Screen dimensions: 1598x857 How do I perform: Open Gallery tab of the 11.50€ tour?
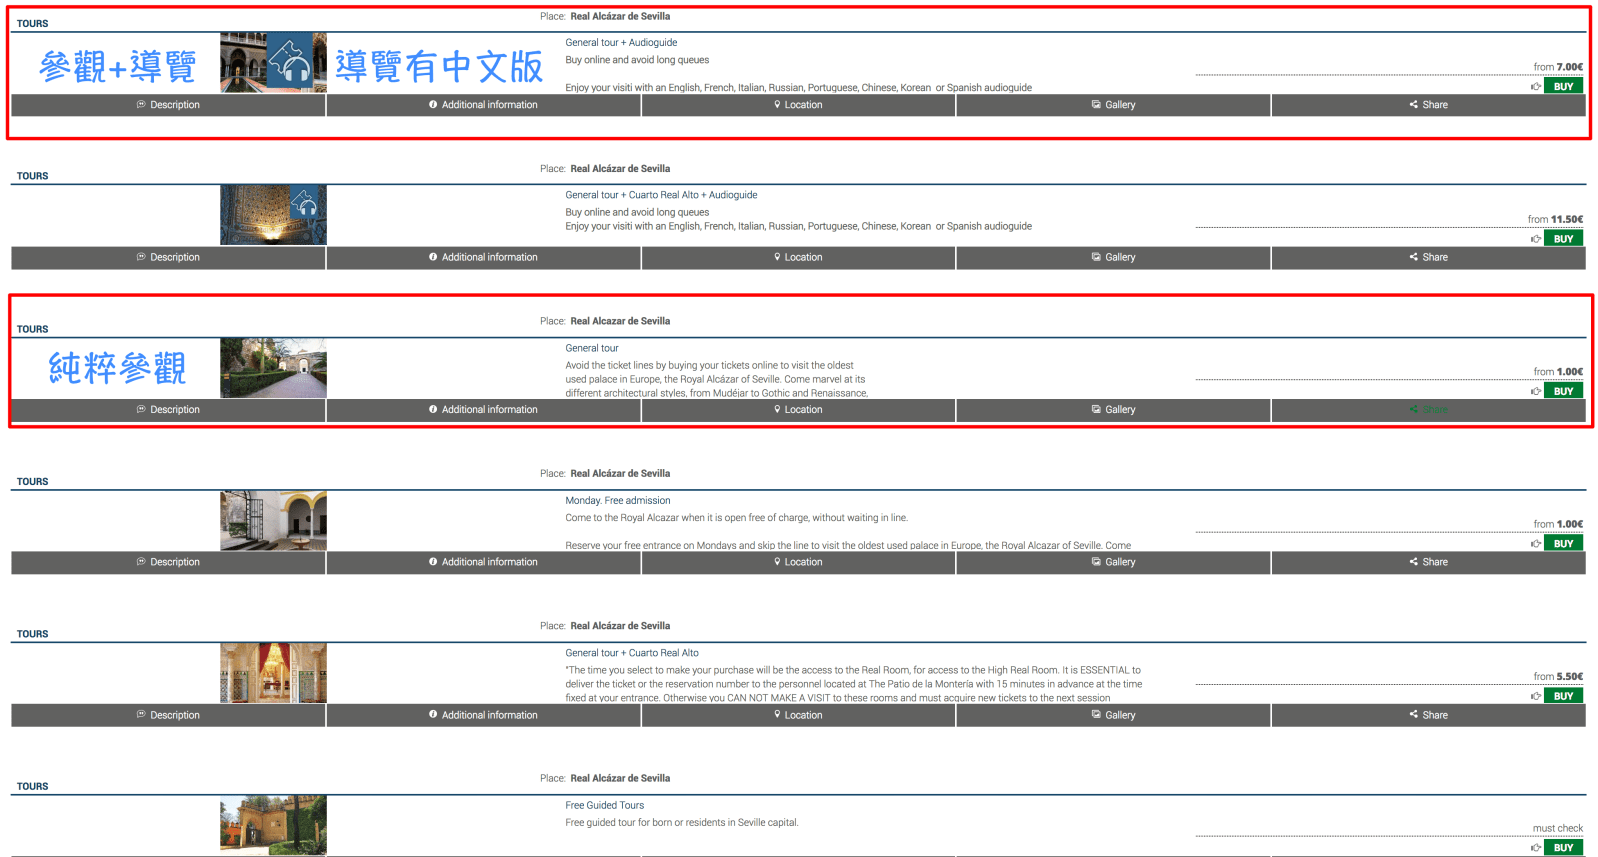[1113, 258]
